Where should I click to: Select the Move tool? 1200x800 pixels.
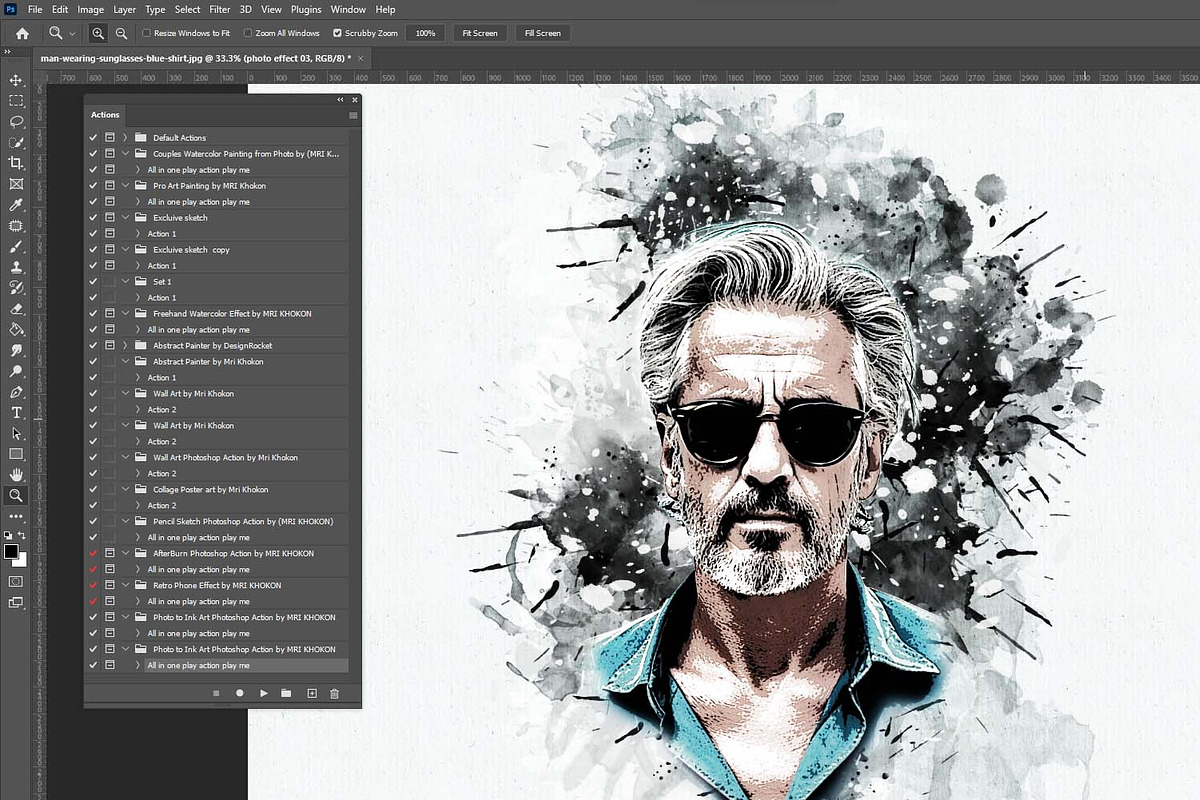coord(16,80)
